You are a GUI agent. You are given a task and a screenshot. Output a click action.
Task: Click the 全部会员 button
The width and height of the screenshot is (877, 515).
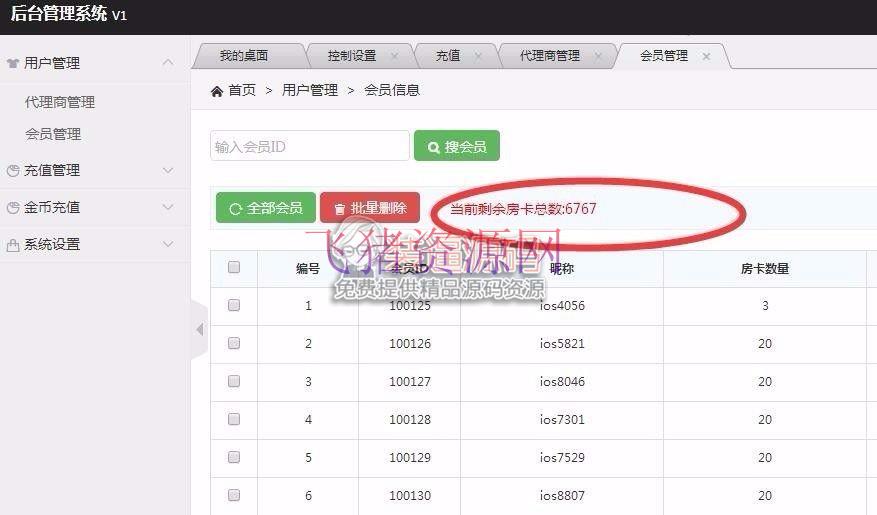(x=266, y=208)
